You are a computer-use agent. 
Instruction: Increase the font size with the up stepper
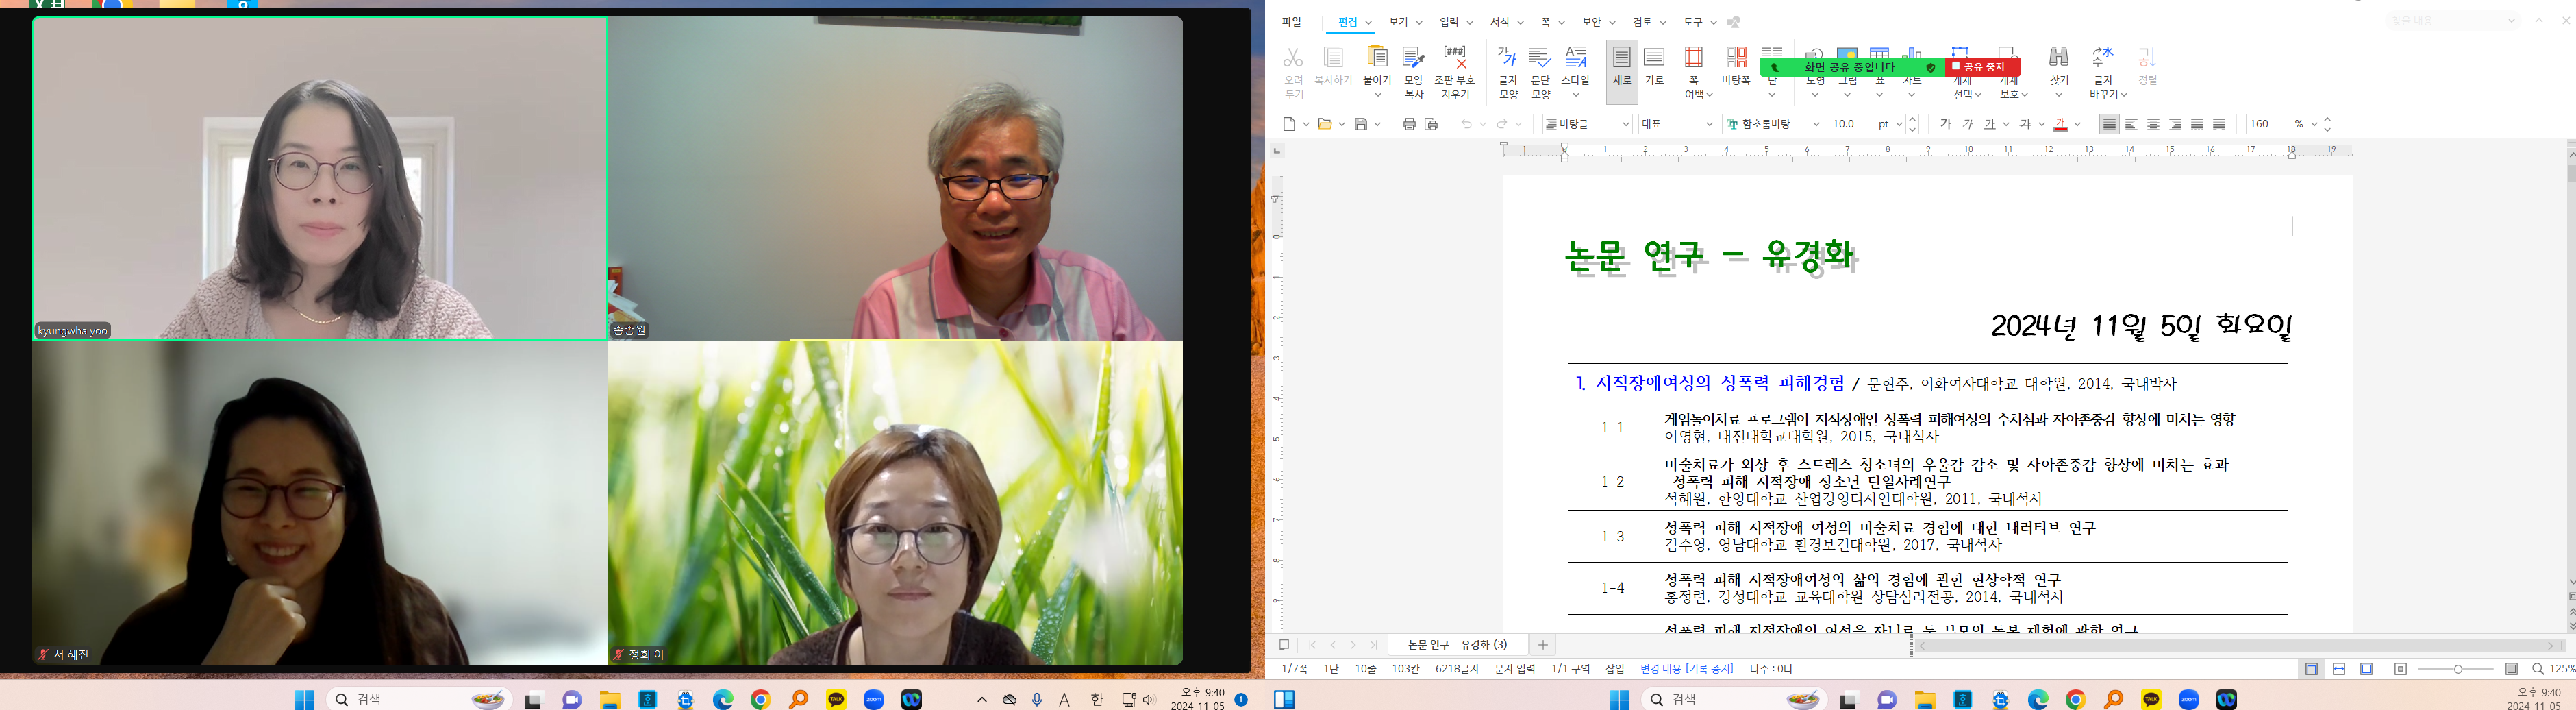(x=1913, y=119)
